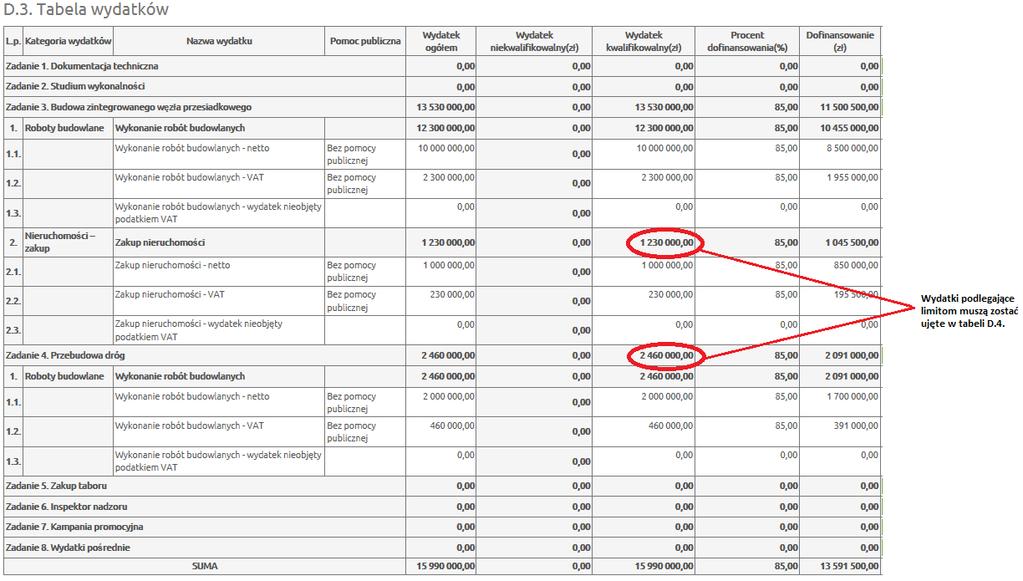
Task: Select row 'Zadanie 5. Zakup taboru'
Action: pyautogui.click(x=442, y=486)
